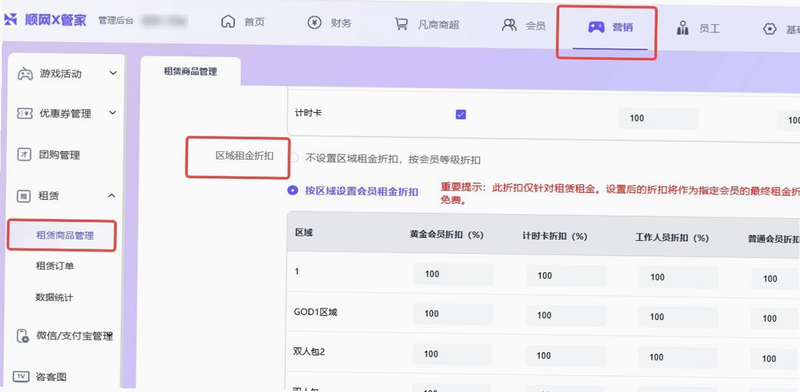800x392 pixels.
Task: Click the hexagon settings icon in top bar
Action: tap(769, 29)
